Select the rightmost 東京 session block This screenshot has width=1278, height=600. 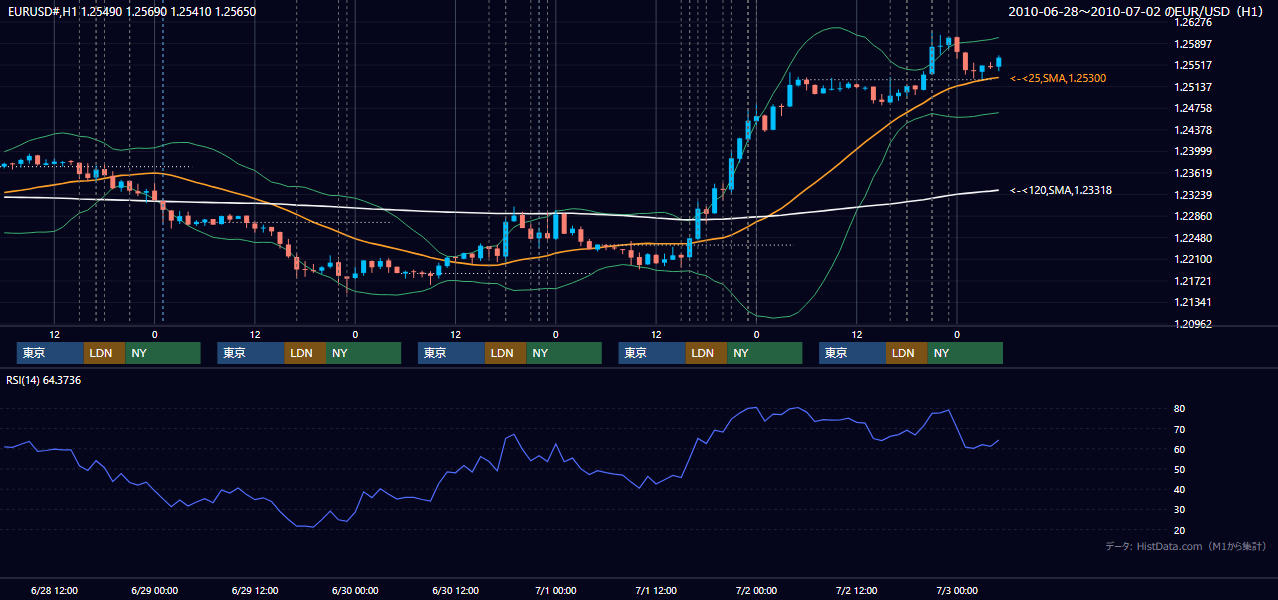[x=852, y=353]
